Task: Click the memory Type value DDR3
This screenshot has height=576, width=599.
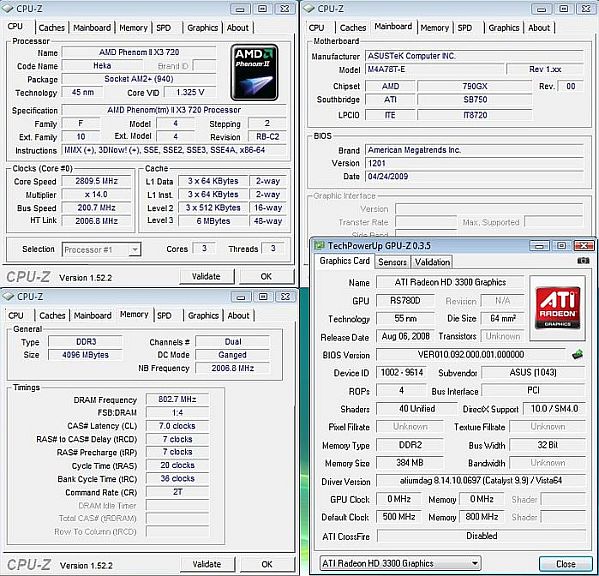Action: pyautogui.click(x=86, y=341)
